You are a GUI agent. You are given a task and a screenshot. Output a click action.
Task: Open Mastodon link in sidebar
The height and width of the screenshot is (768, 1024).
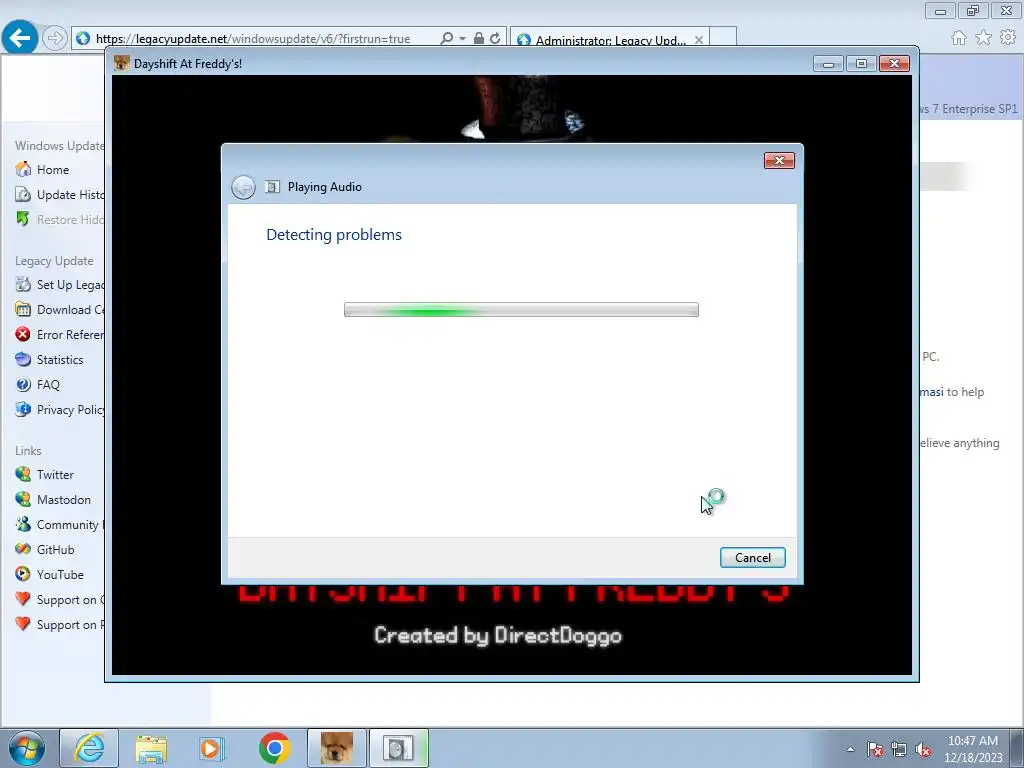[x=64, y=500]
